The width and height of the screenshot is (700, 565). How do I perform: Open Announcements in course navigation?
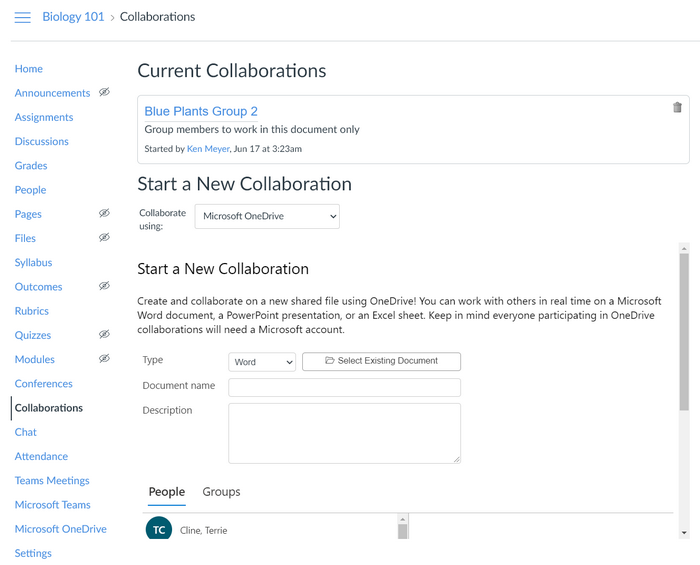click(52, 93)
